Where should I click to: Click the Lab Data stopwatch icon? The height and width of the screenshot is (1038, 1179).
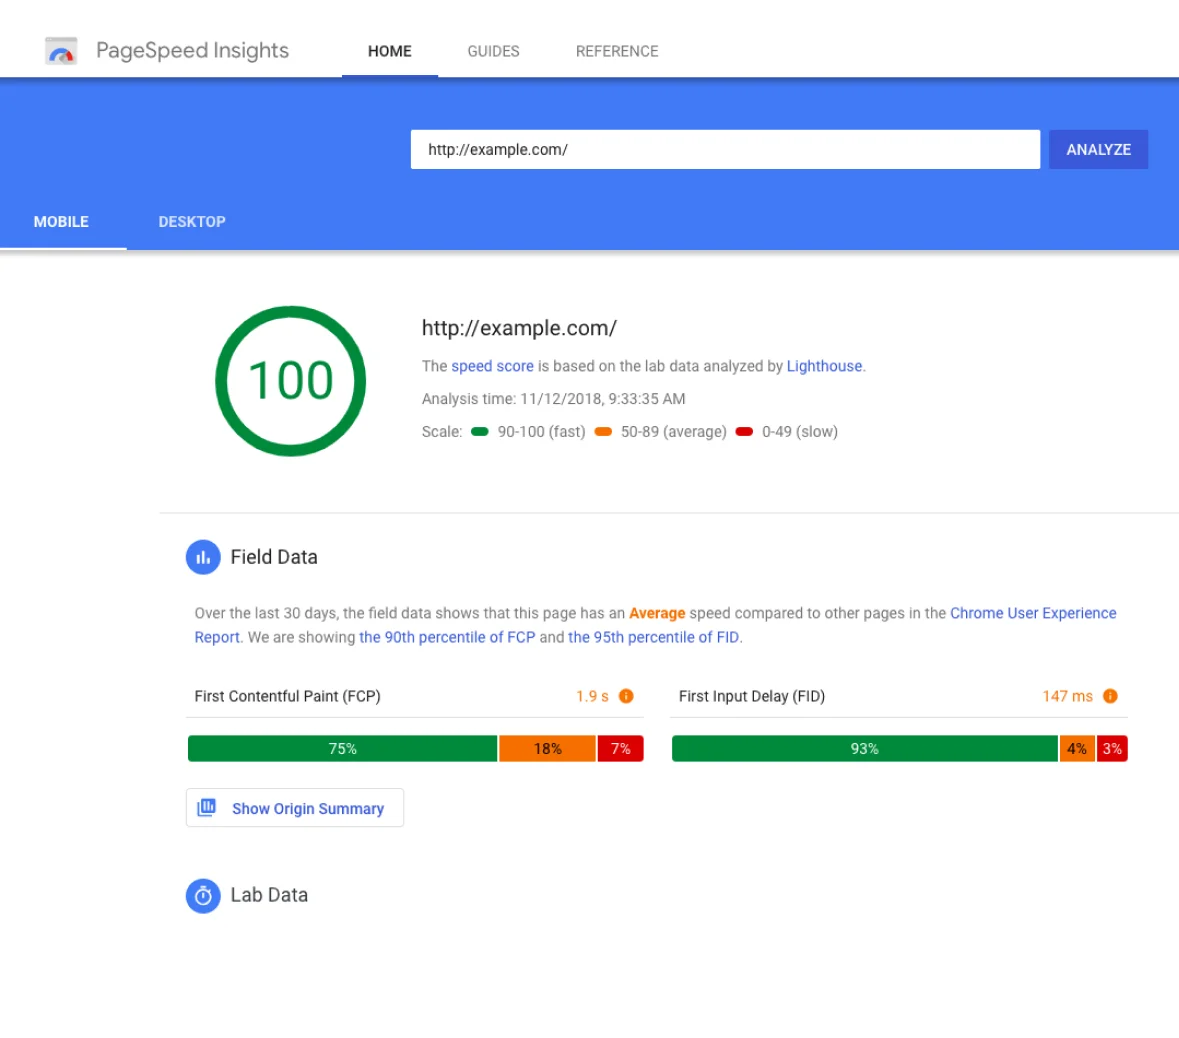tap(203, 895)
